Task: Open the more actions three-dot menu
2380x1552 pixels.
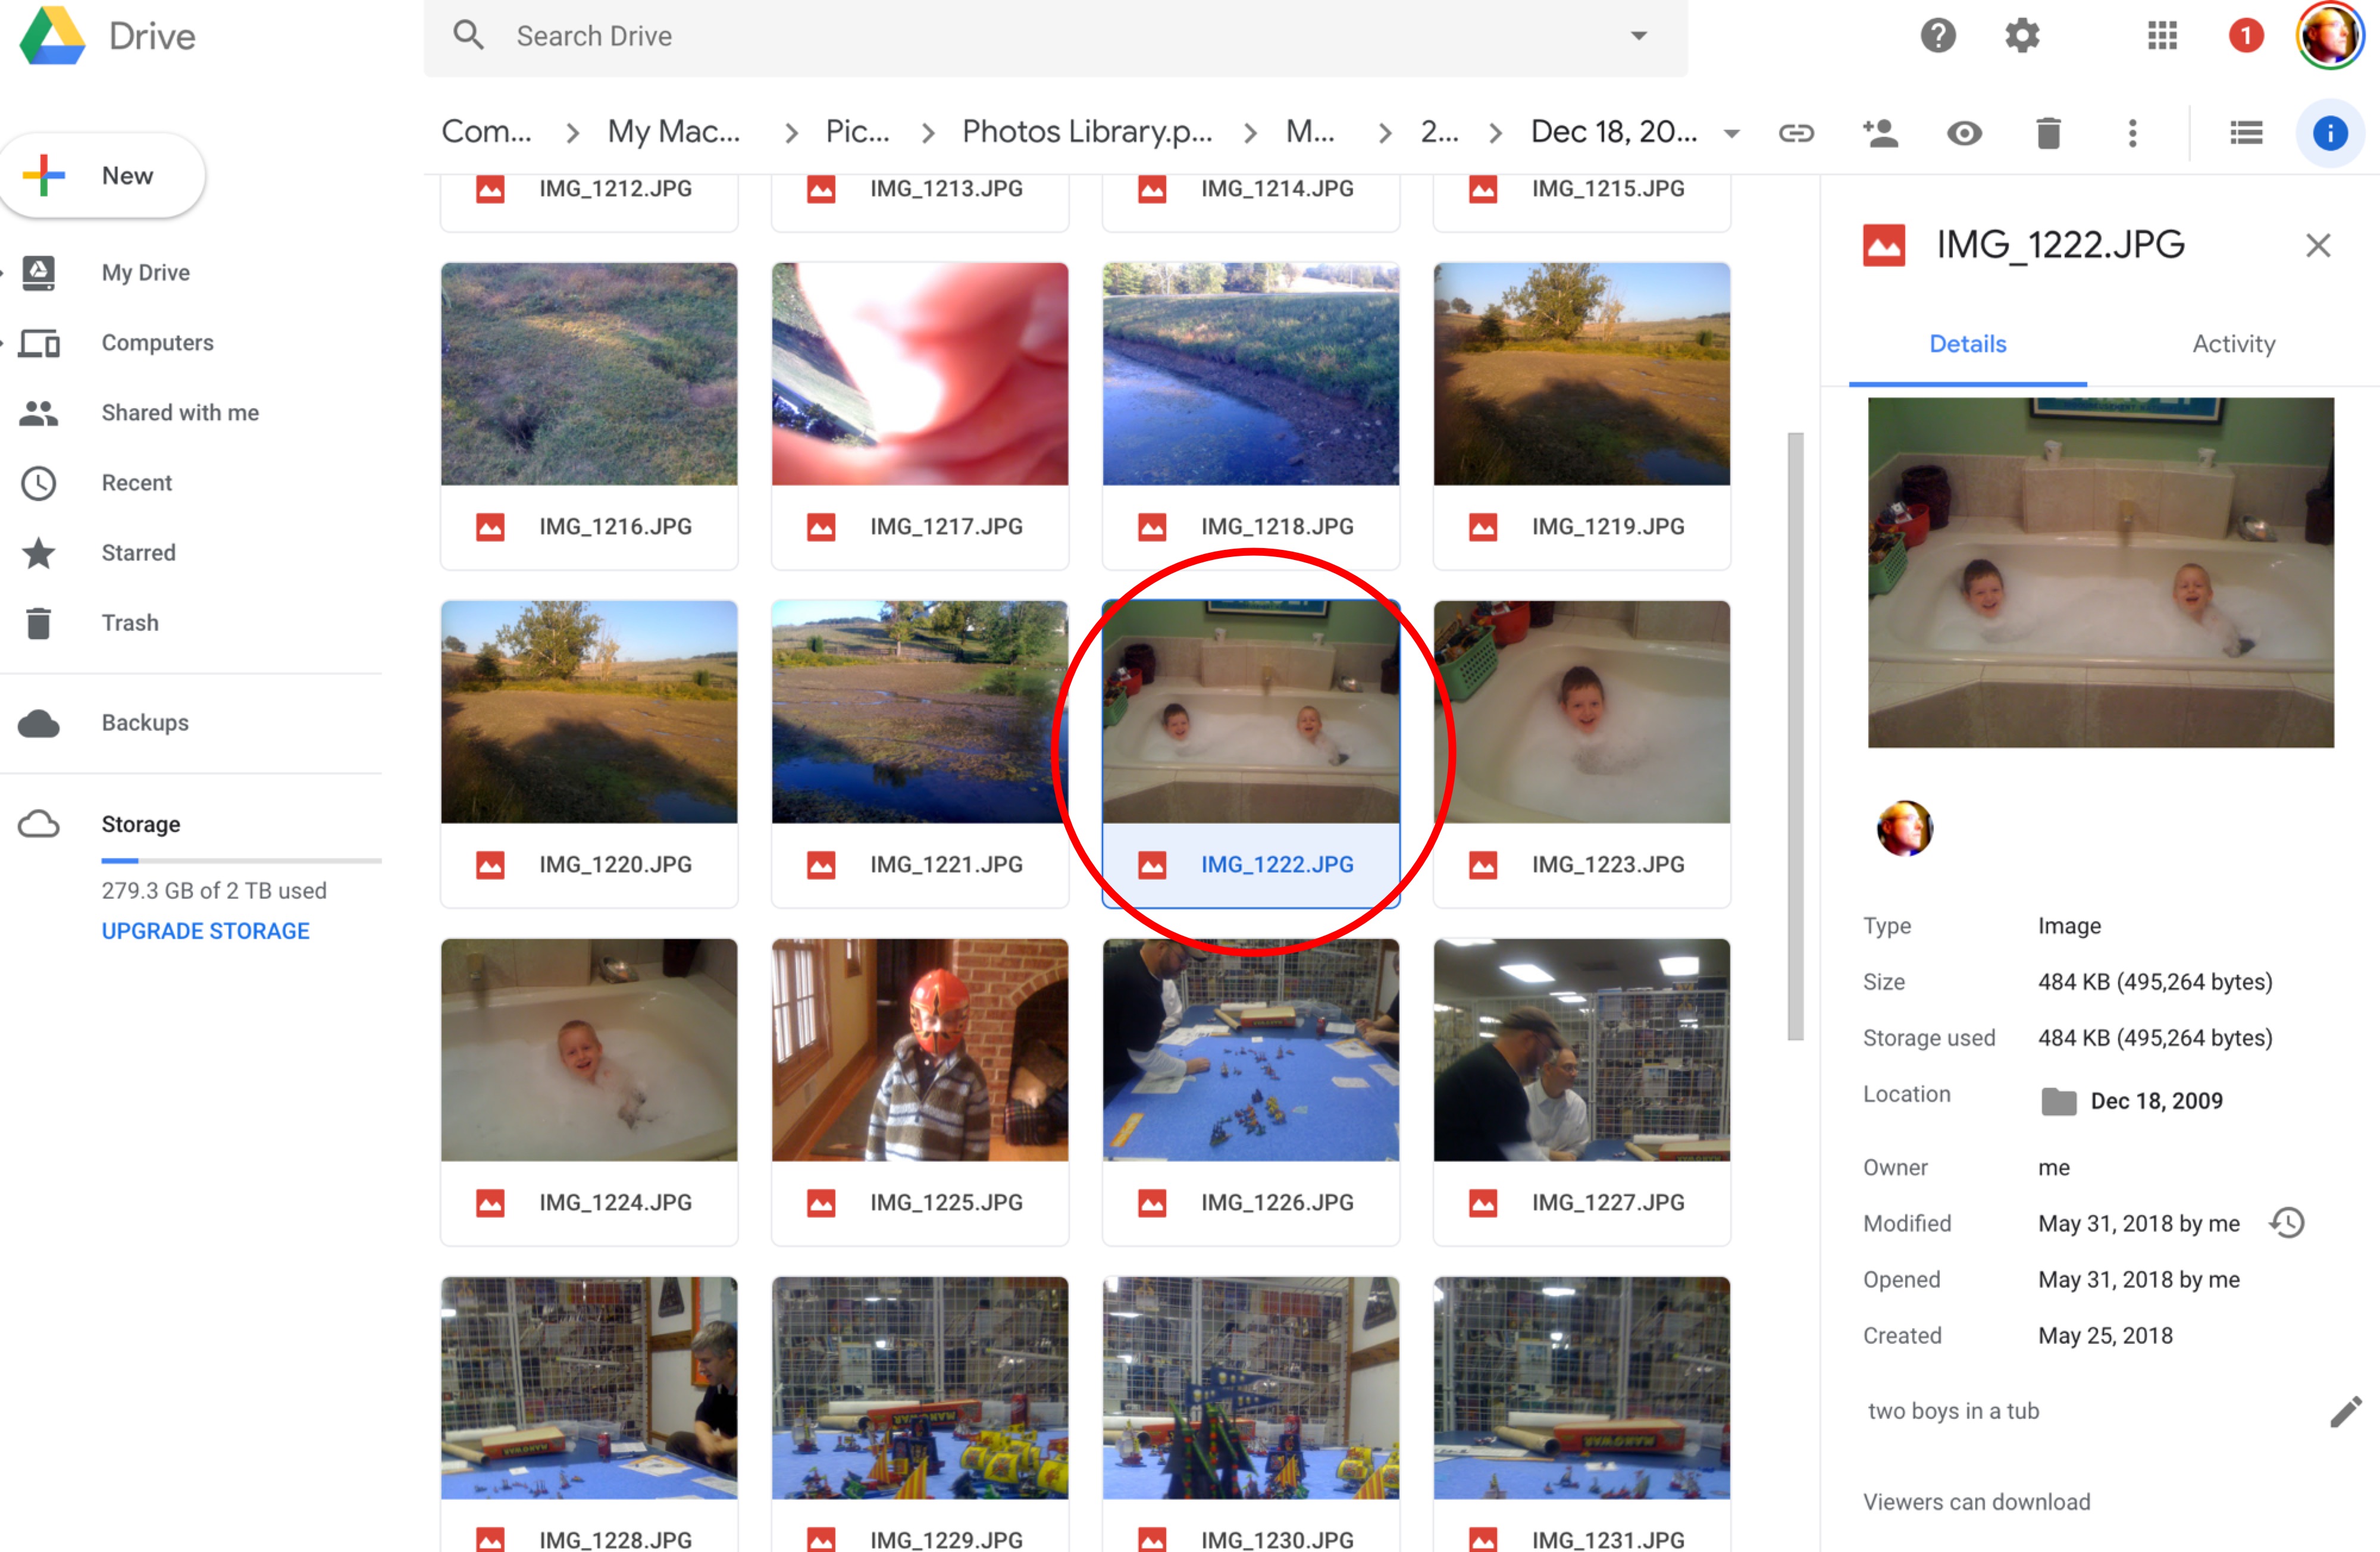Action: (x=2132, y=133)
